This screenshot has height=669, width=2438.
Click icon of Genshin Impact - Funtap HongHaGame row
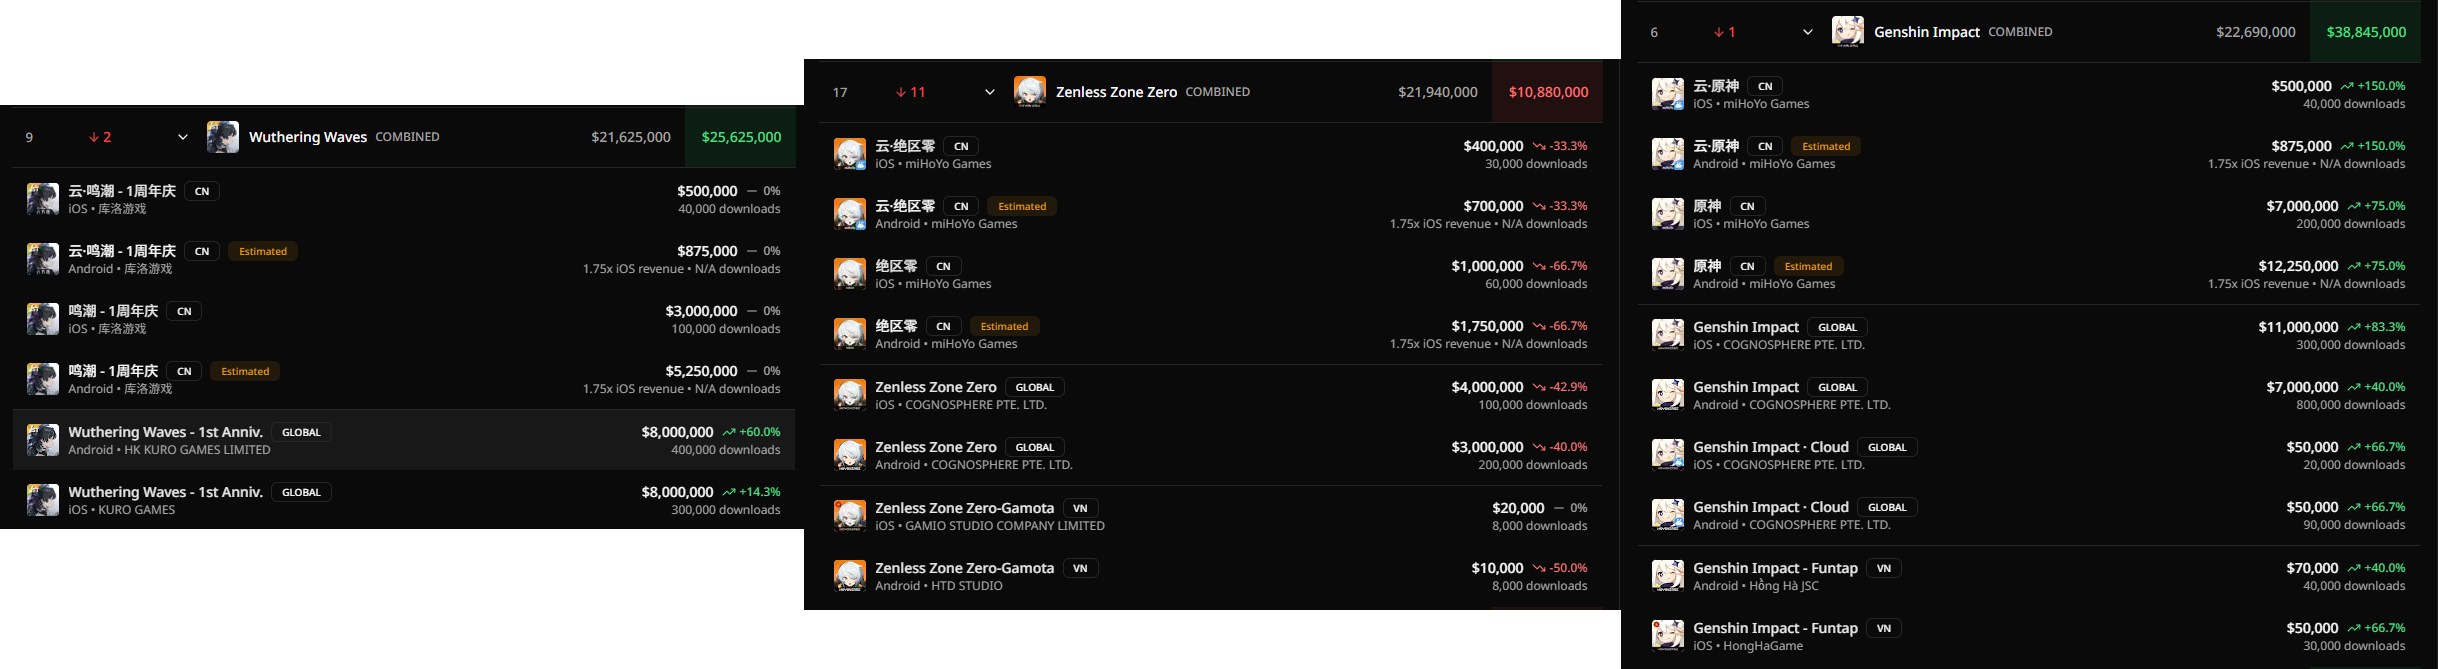tap(1668, 636)
